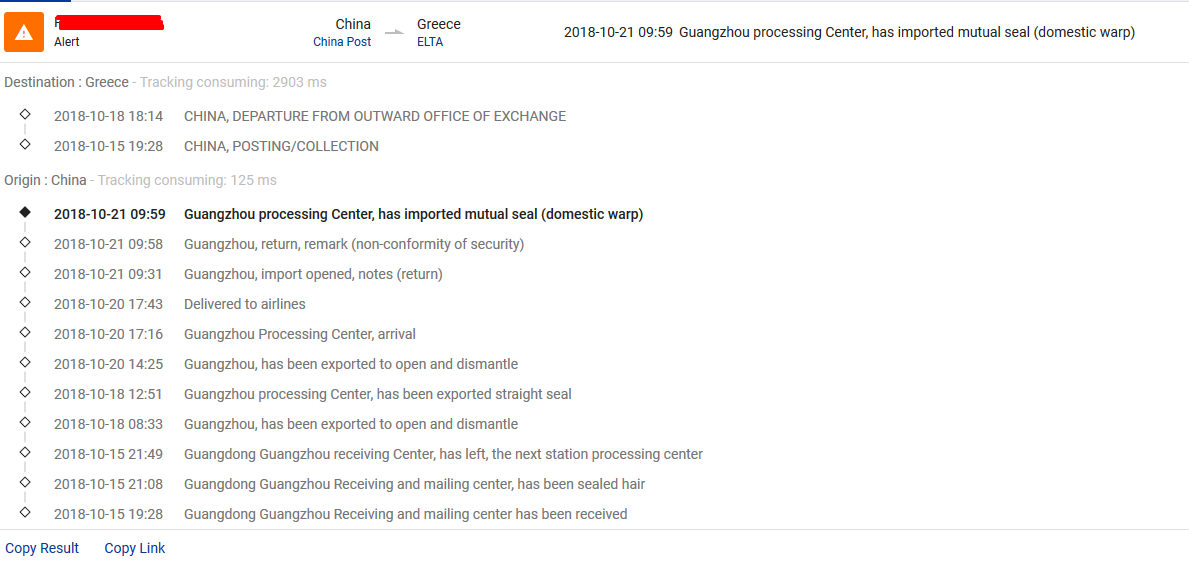The width and height of the screenshot is (1189, 564).
Task: Click diamond marker for has been sealed hair
Action: [25, 482]
